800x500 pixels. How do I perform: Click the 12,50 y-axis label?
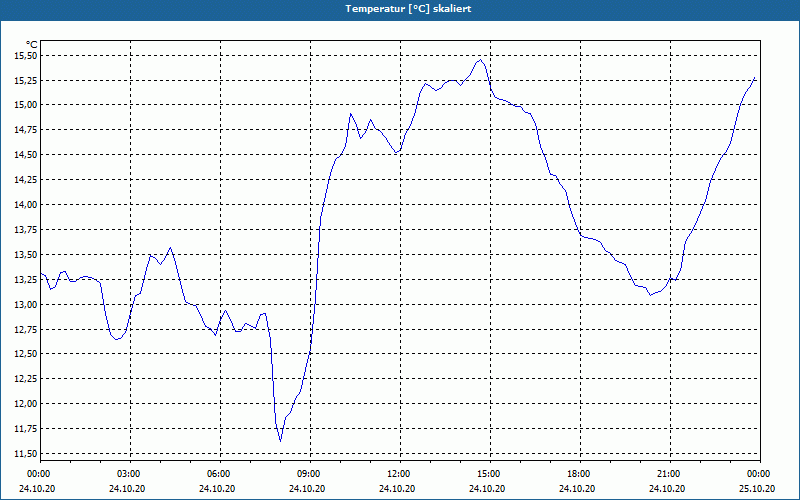click(x=26, y=354)
